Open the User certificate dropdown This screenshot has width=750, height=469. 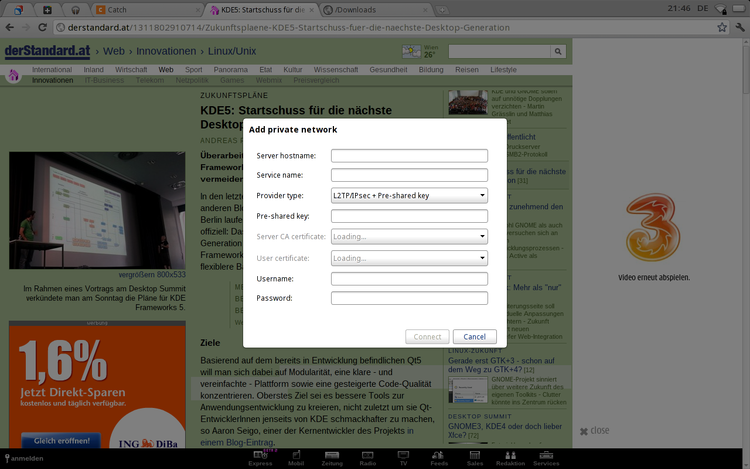click(x=409, y=257)
